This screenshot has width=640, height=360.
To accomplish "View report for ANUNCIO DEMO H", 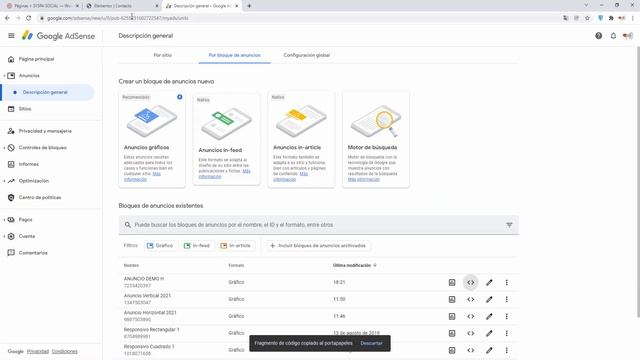I will [x=452, y=282].
